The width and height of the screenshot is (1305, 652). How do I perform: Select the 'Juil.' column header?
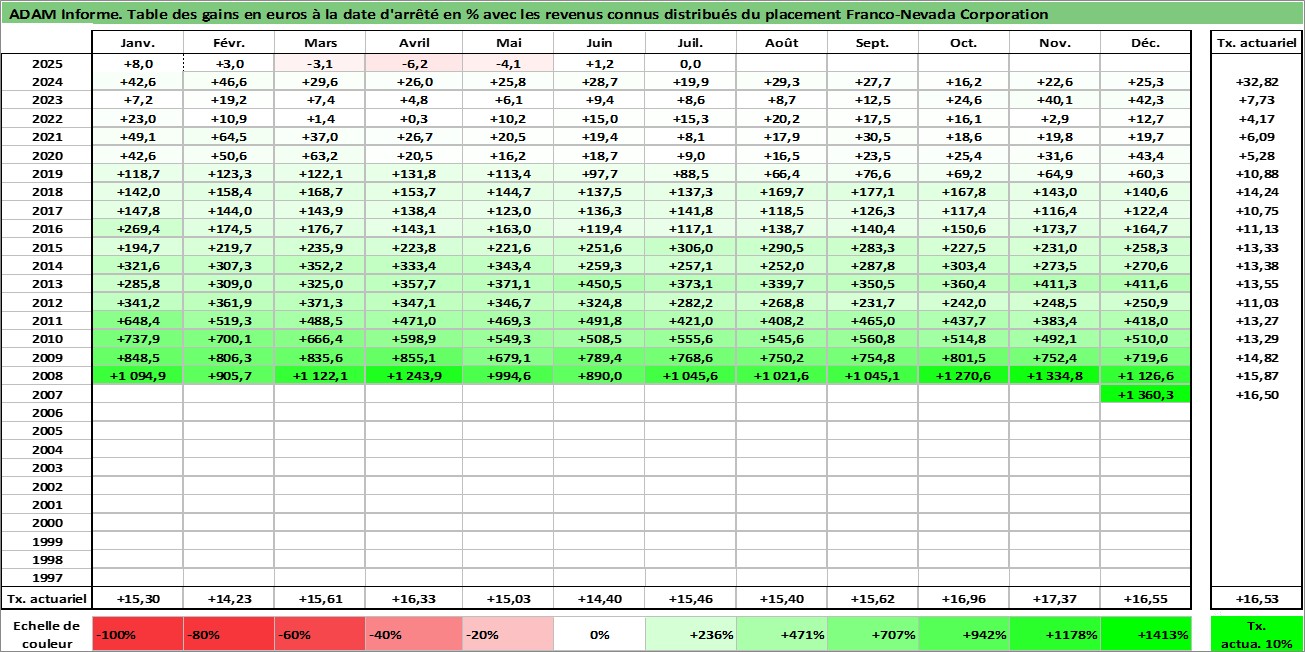pyautogui.click(x=690, y=43)
